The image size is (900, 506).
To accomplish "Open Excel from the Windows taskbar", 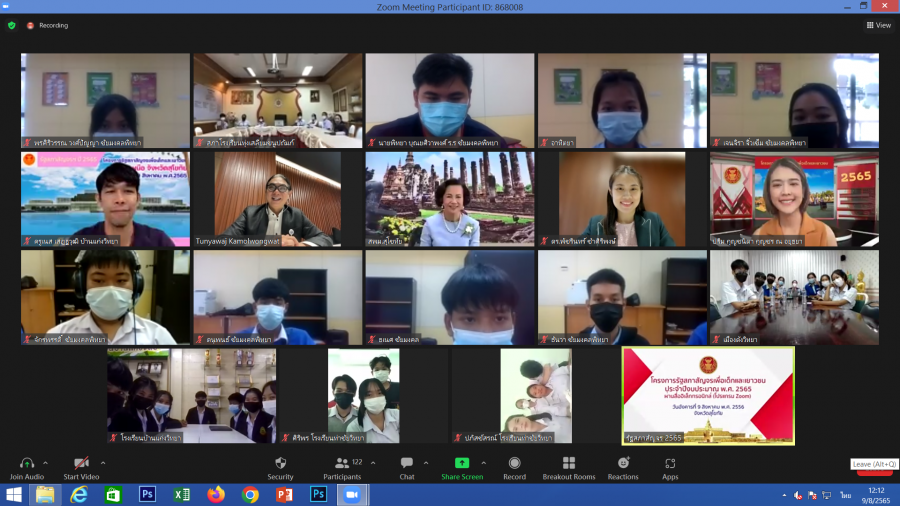I will (181, 494).
